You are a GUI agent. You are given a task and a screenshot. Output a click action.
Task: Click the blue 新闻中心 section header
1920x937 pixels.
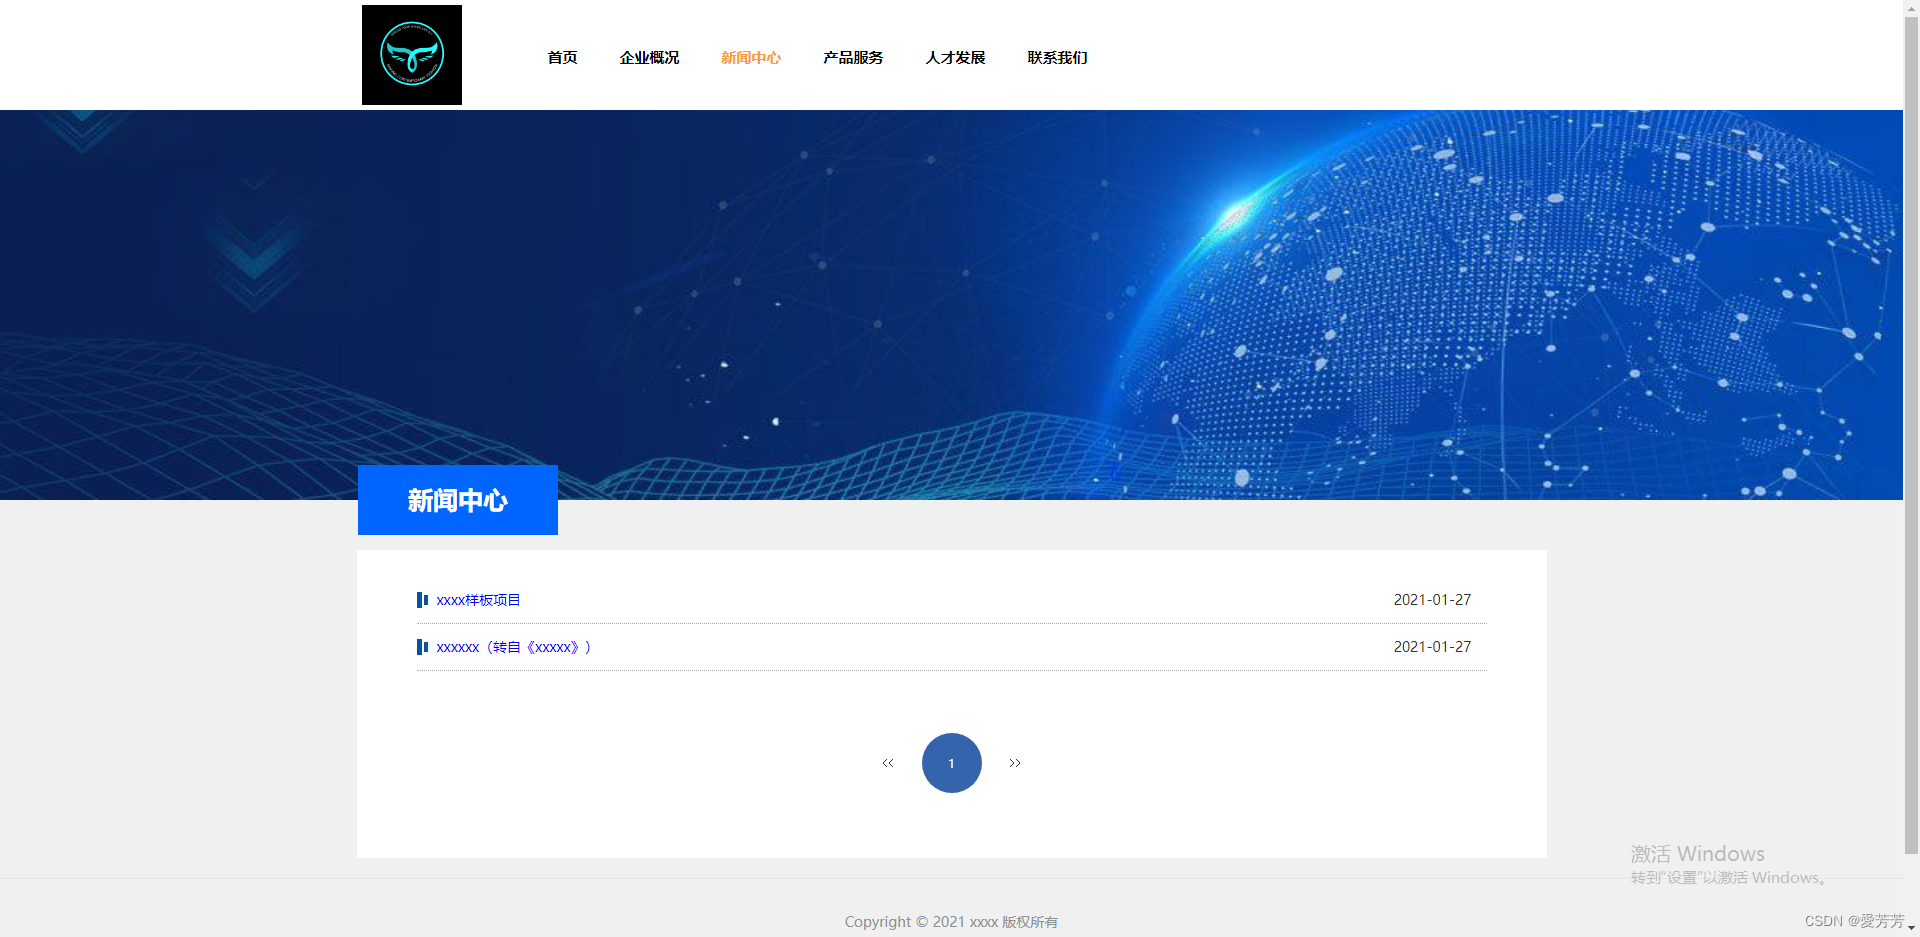click(x=458, y=500)
